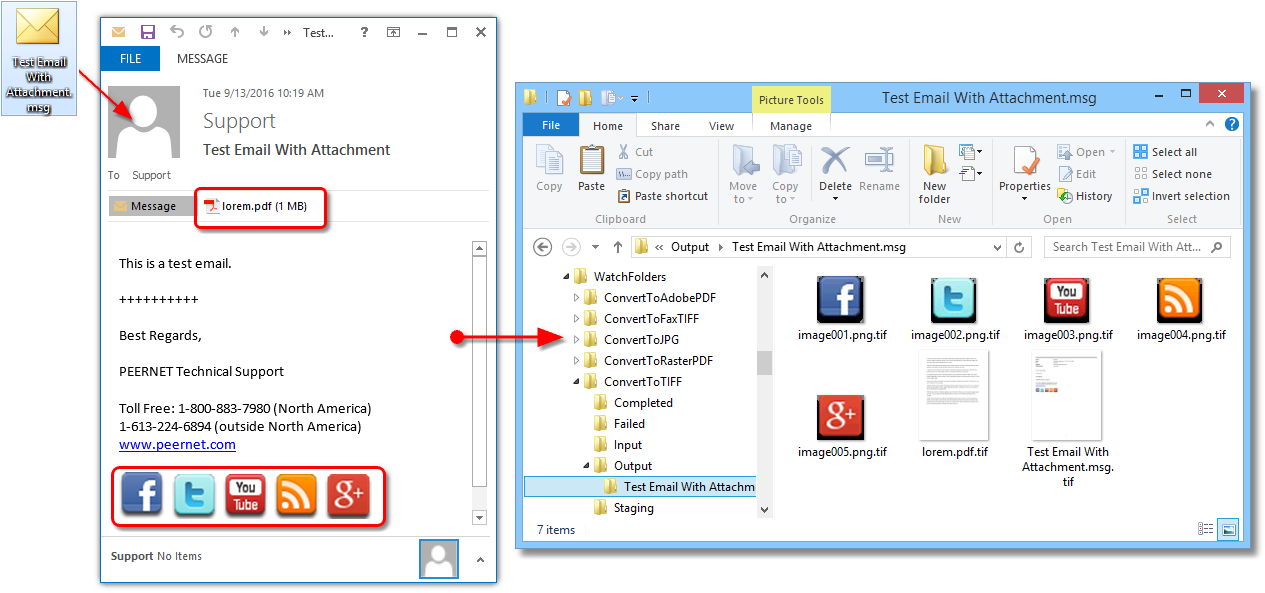Viewport: 1265px width, 593px height.
Task: Create a New folder from the ribbon
Action: pyautogui.click(x=935, y=170)
